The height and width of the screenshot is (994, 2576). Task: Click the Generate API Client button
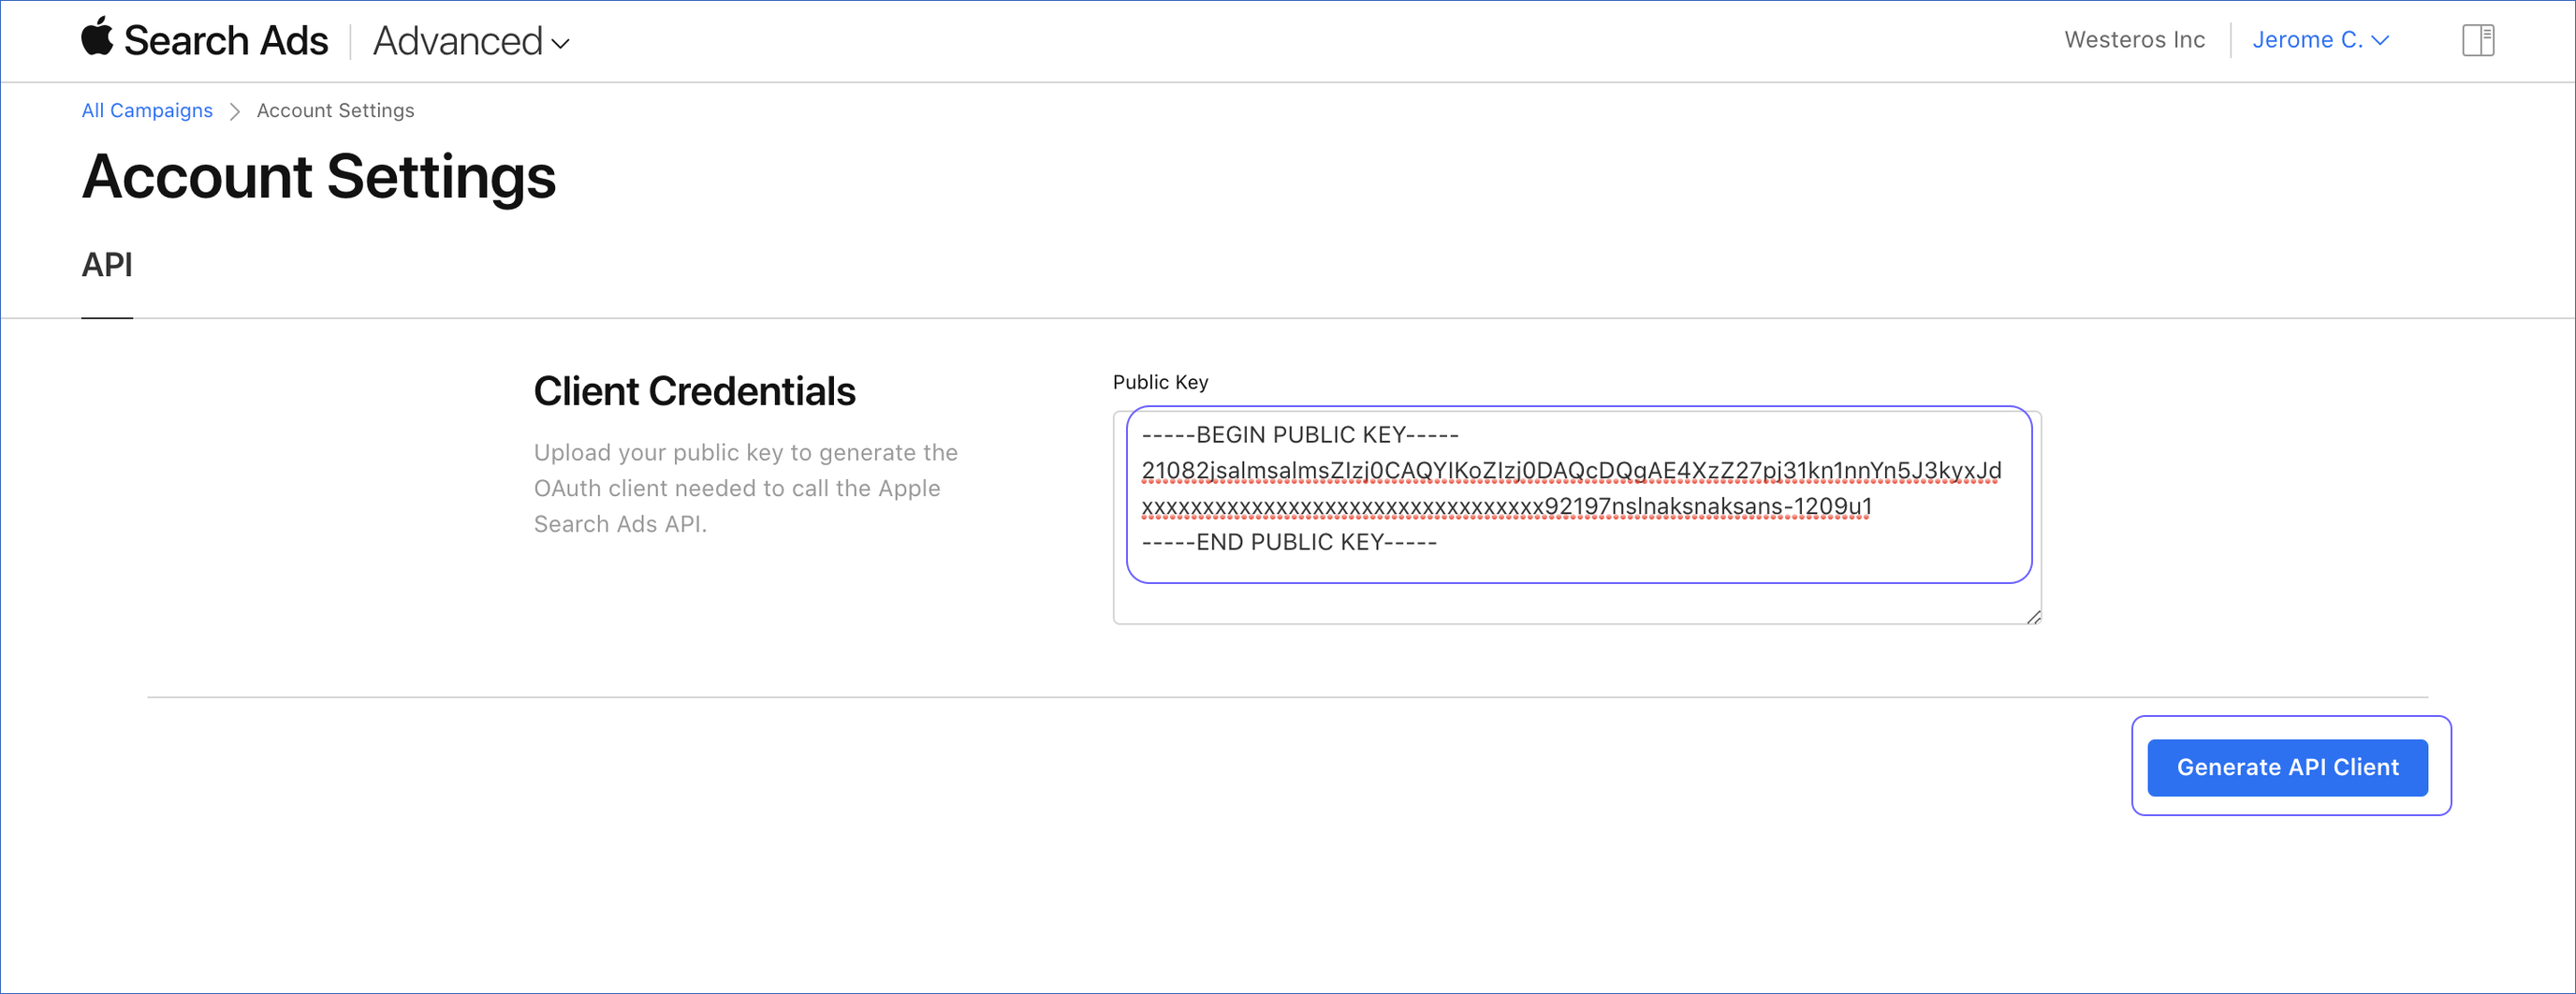pos(2288,767)
